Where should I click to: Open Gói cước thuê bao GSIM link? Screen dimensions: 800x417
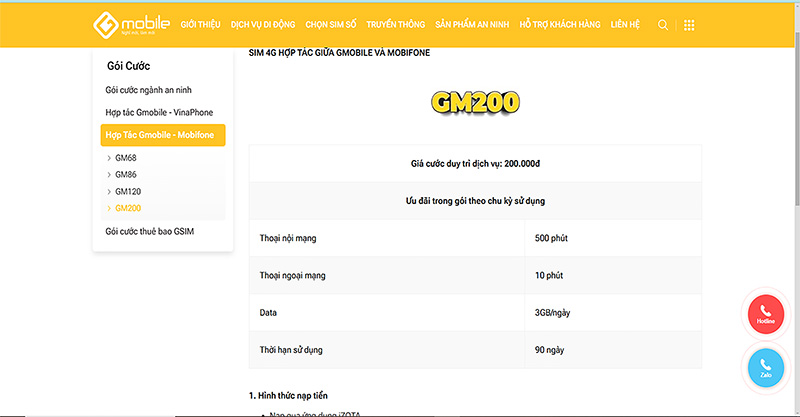(x=149, y=231)
